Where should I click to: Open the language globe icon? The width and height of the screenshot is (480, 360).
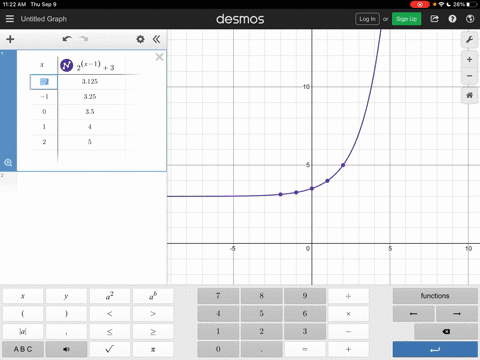(x=470, y=19)
